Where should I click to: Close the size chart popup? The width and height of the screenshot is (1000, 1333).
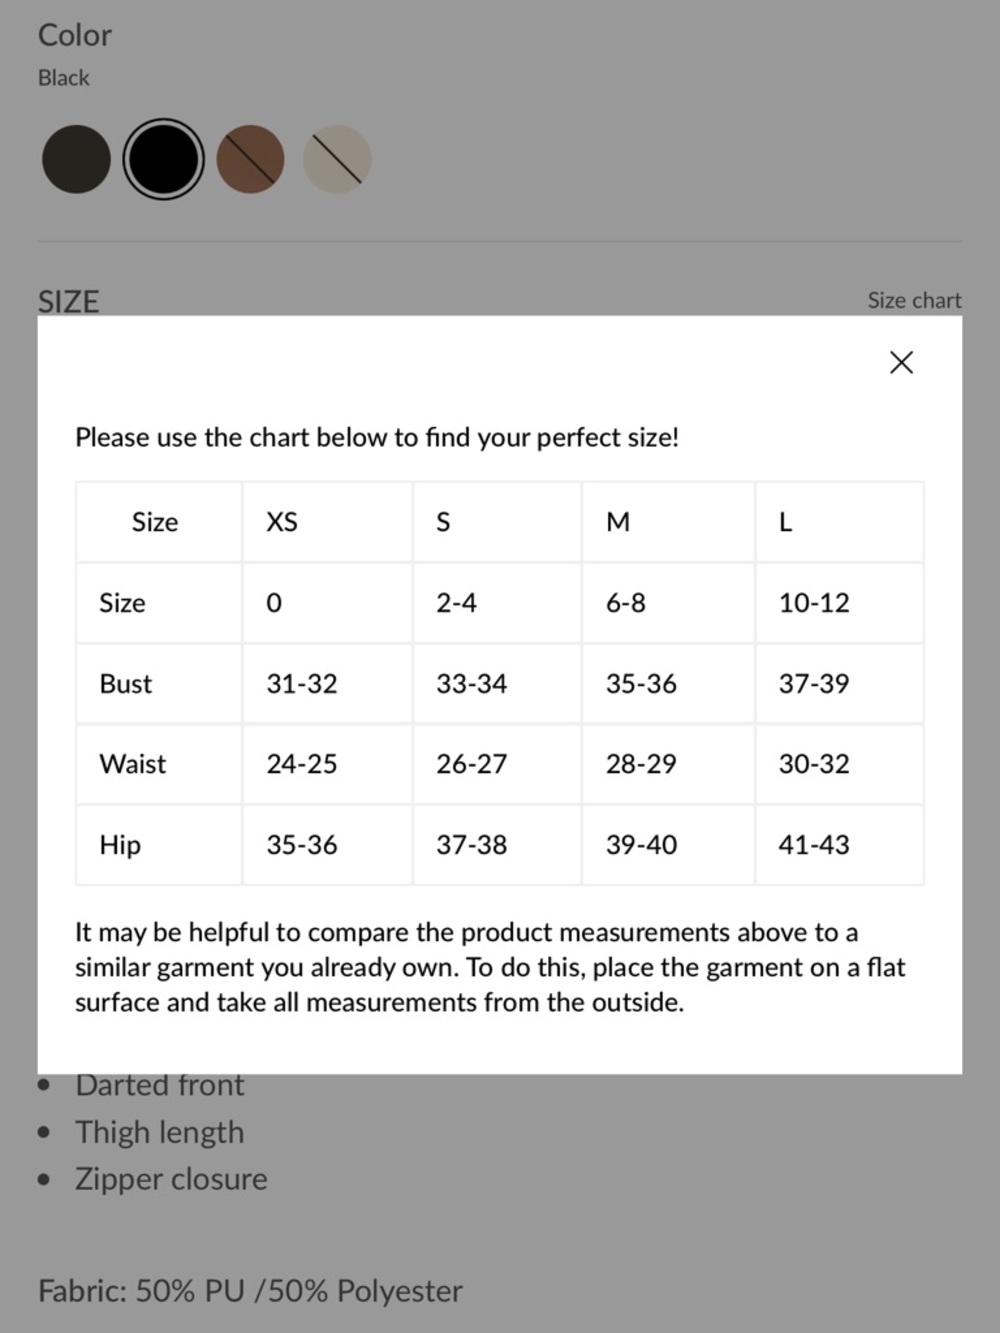coord(901,362)
